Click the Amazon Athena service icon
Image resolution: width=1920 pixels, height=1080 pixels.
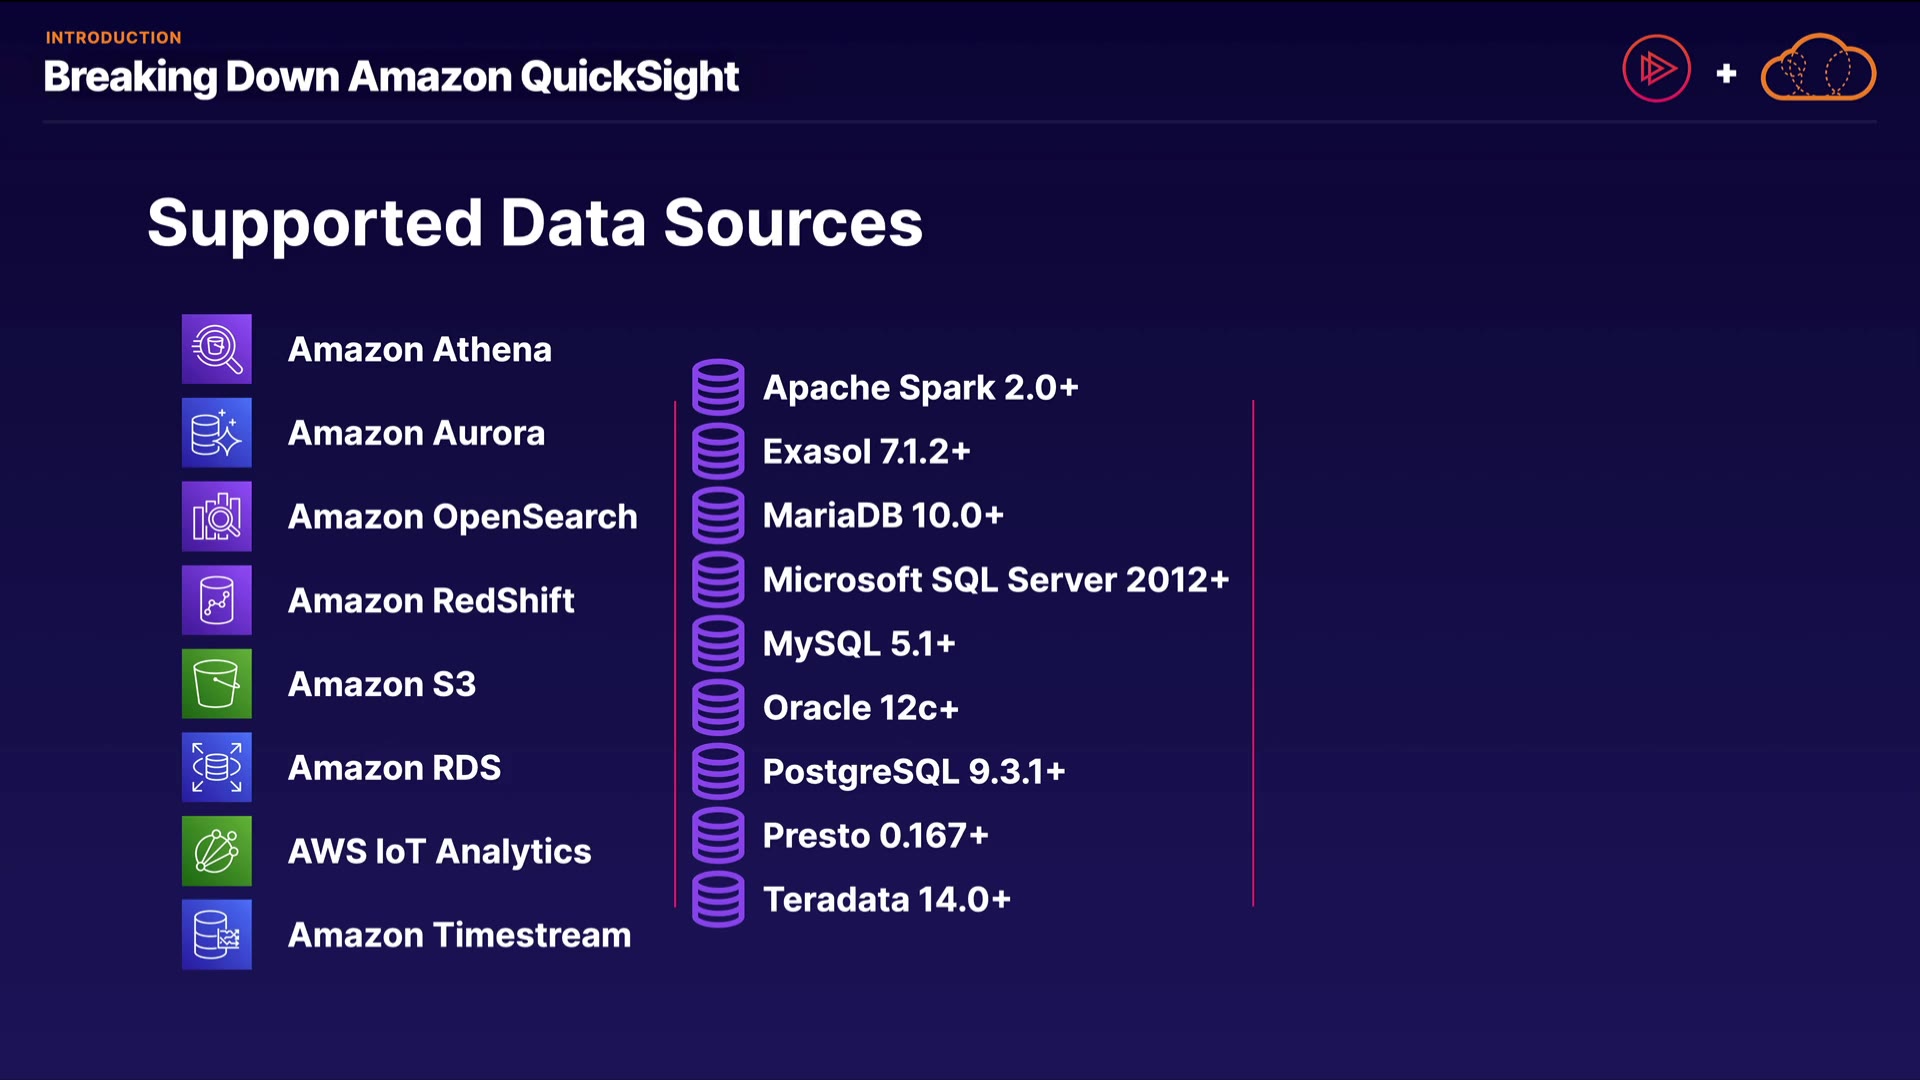pyautogui.click(x=216, y=349)
